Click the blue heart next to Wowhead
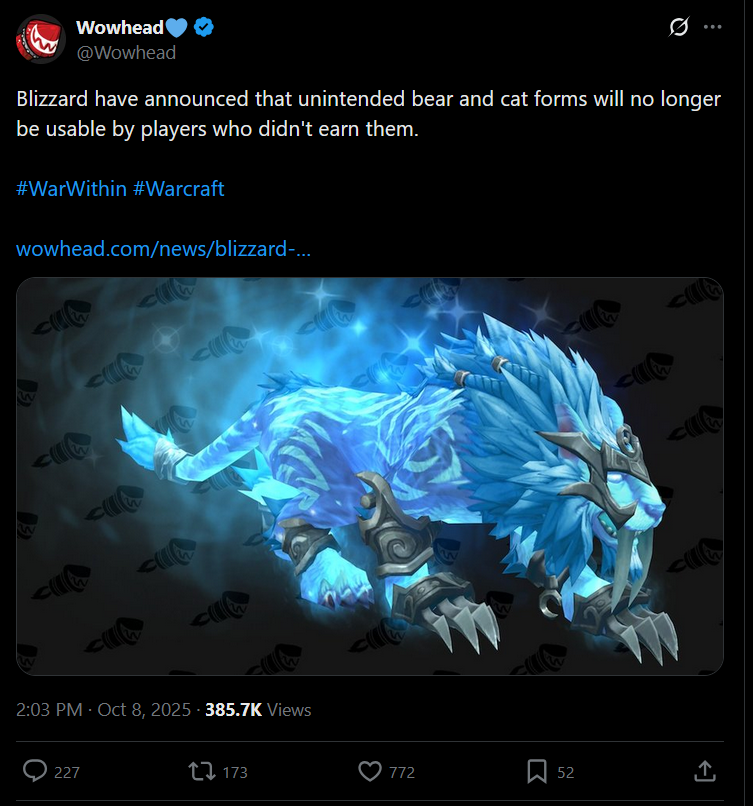 pos(176,27)
